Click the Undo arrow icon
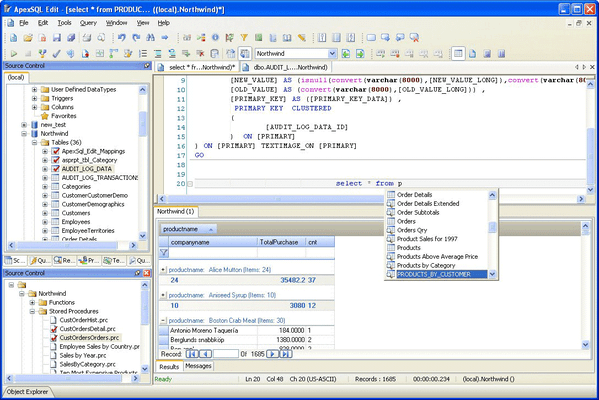Viewport: 599px width, 400px height. point(122,37)
